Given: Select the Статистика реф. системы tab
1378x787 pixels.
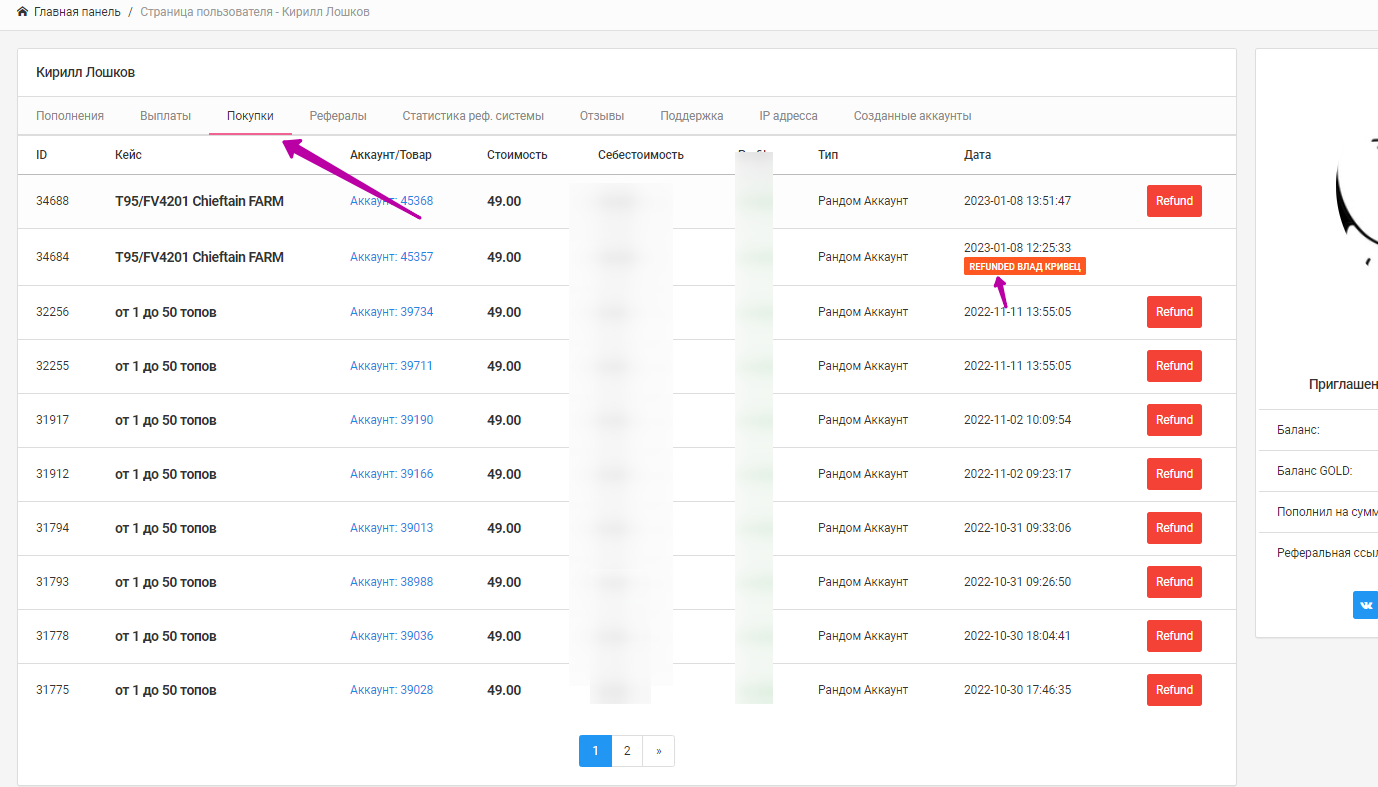Looking at the screenshot, I should tap(473, 116).
